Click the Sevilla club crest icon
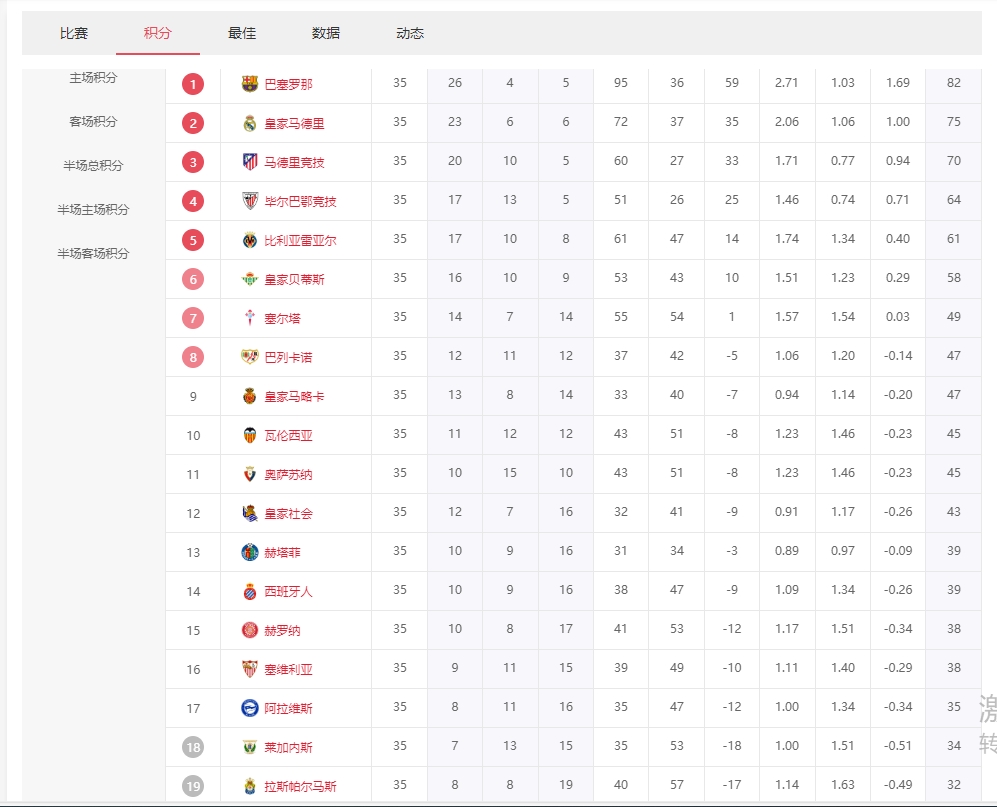This screenshot has height=807, width=997. coord(250,669)
